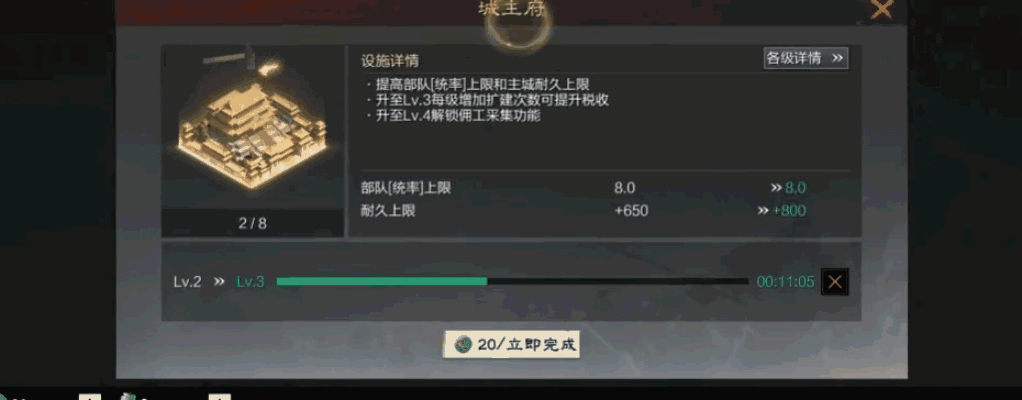Select the 设施详情 section heading

tap(390, 61)
